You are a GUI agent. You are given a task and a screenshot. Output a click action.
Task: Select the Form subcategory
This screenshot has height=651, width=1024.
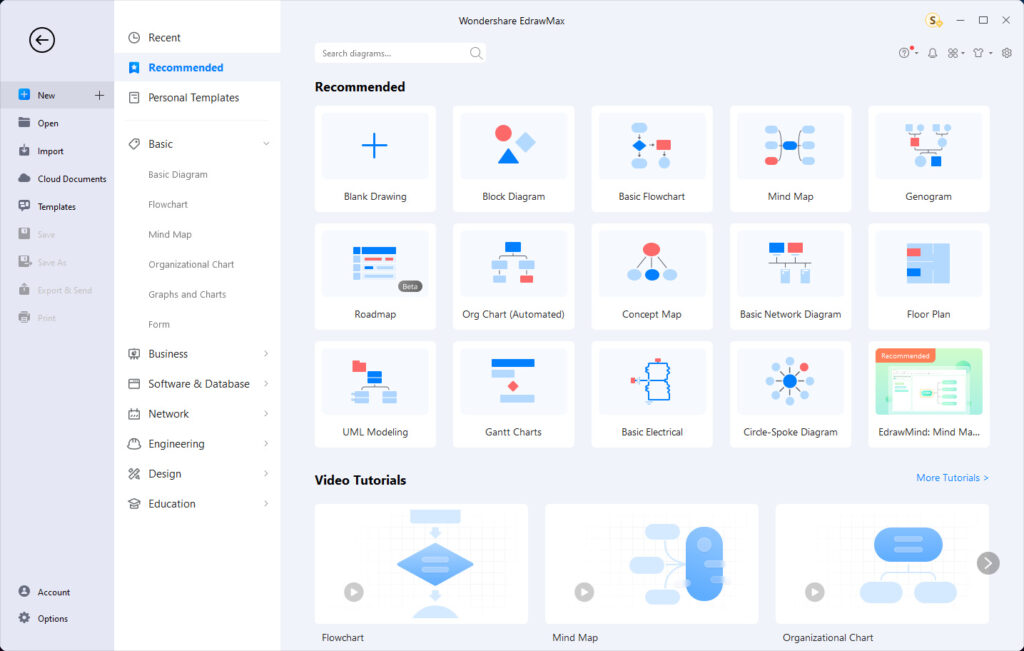pos(159,325)
